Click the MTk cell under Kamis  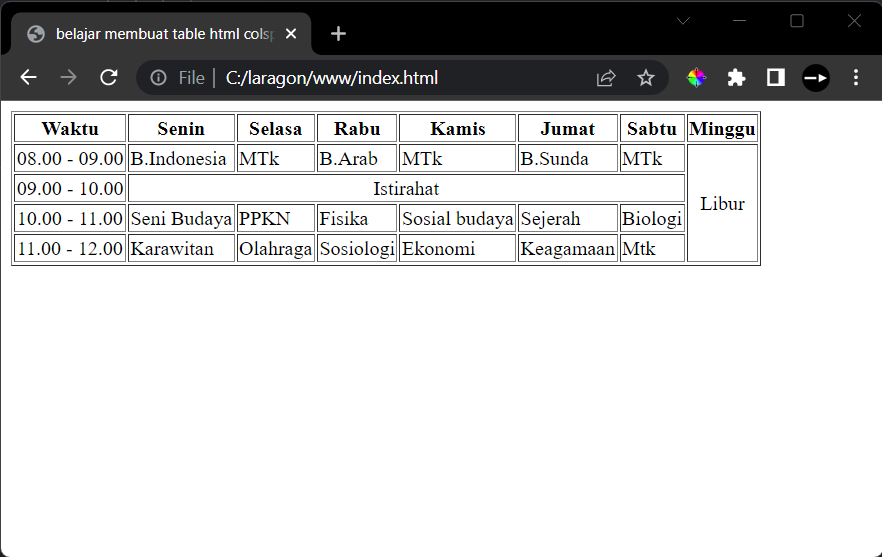[457, 158]
